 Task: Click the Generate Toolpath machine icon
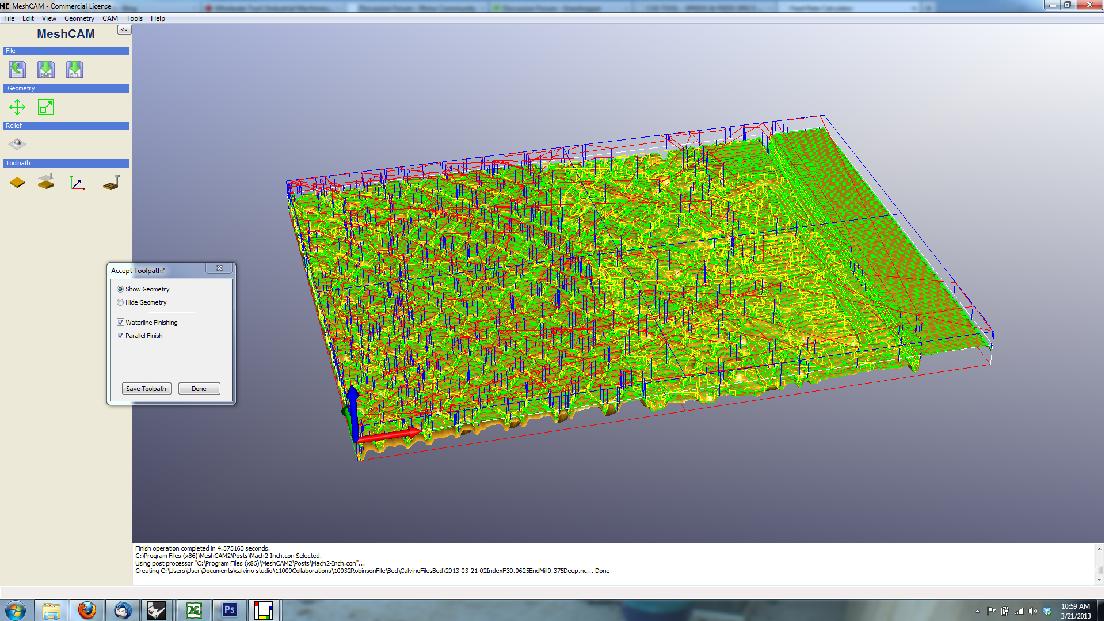click(x=111, y=183)
